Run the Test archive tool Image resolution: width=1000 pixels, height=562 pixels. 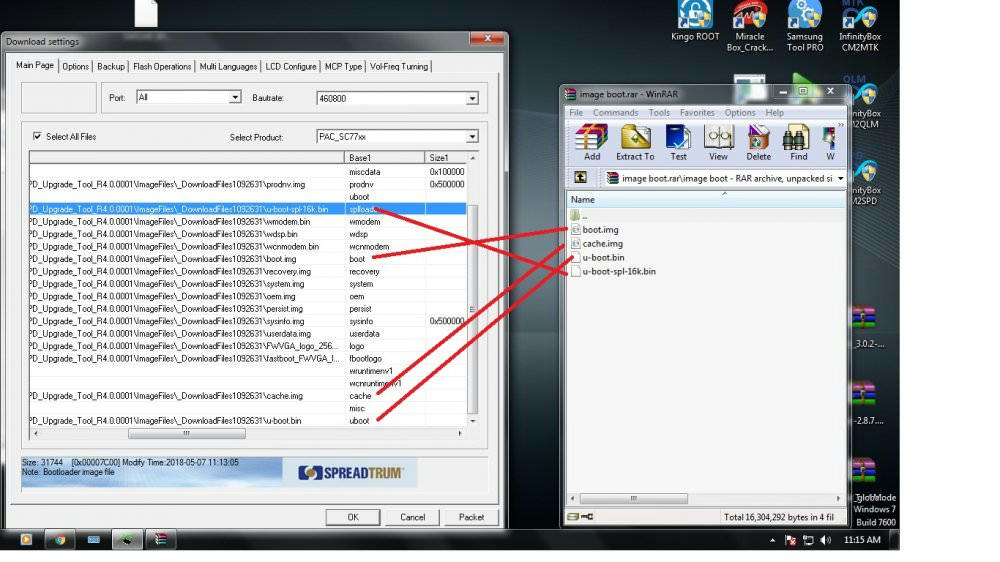pyautogui.click(x=678, y=141)
